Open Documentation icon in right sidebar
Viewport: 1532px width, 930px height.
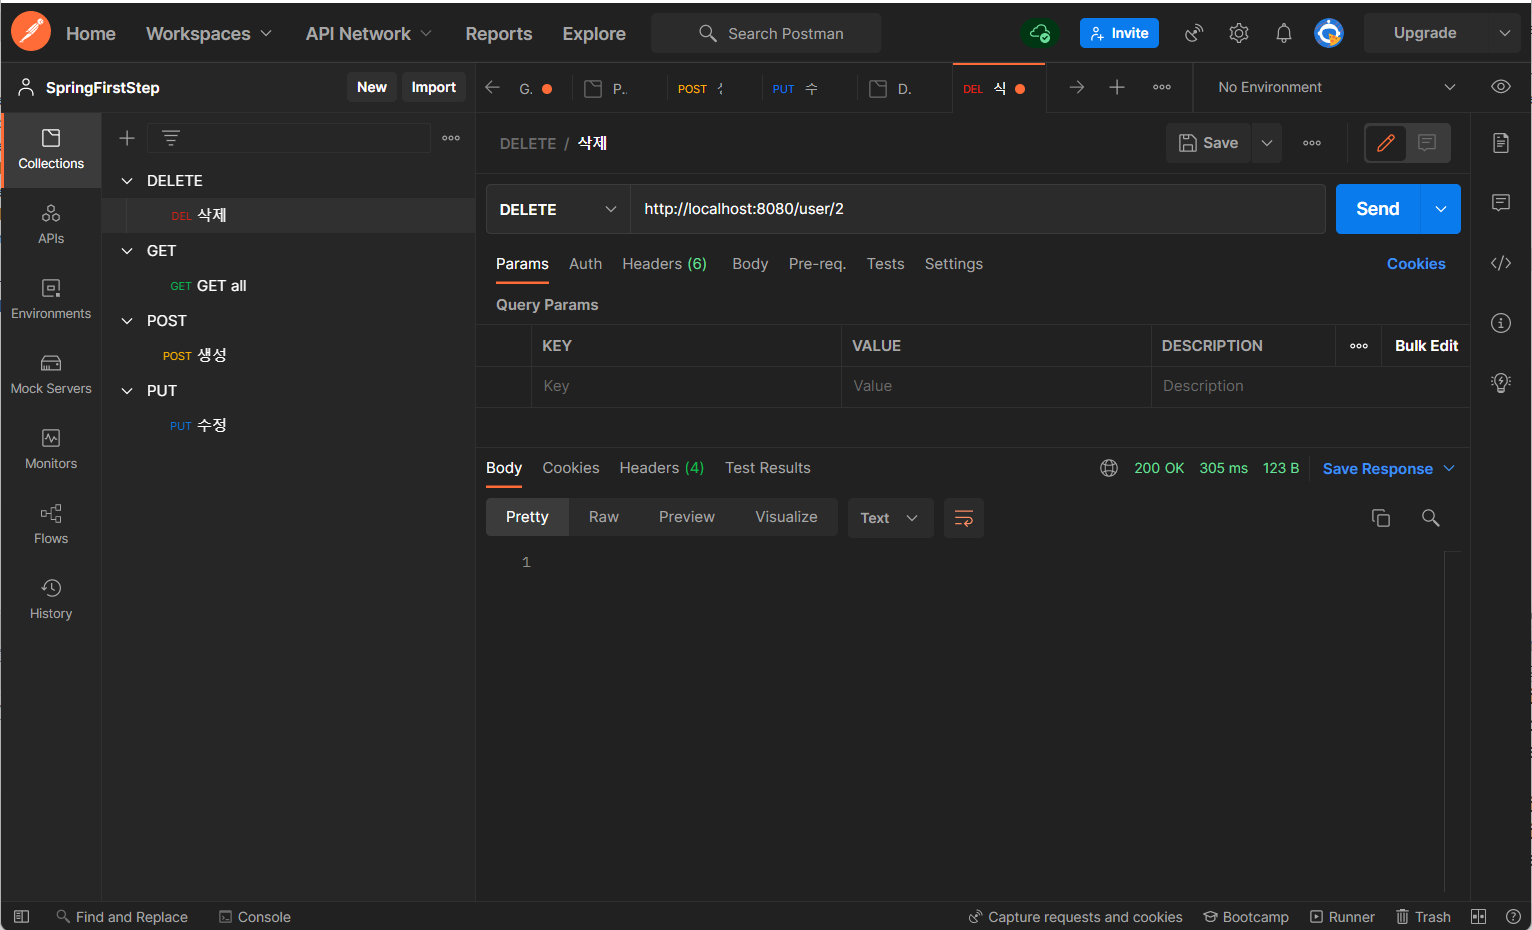1501,143
